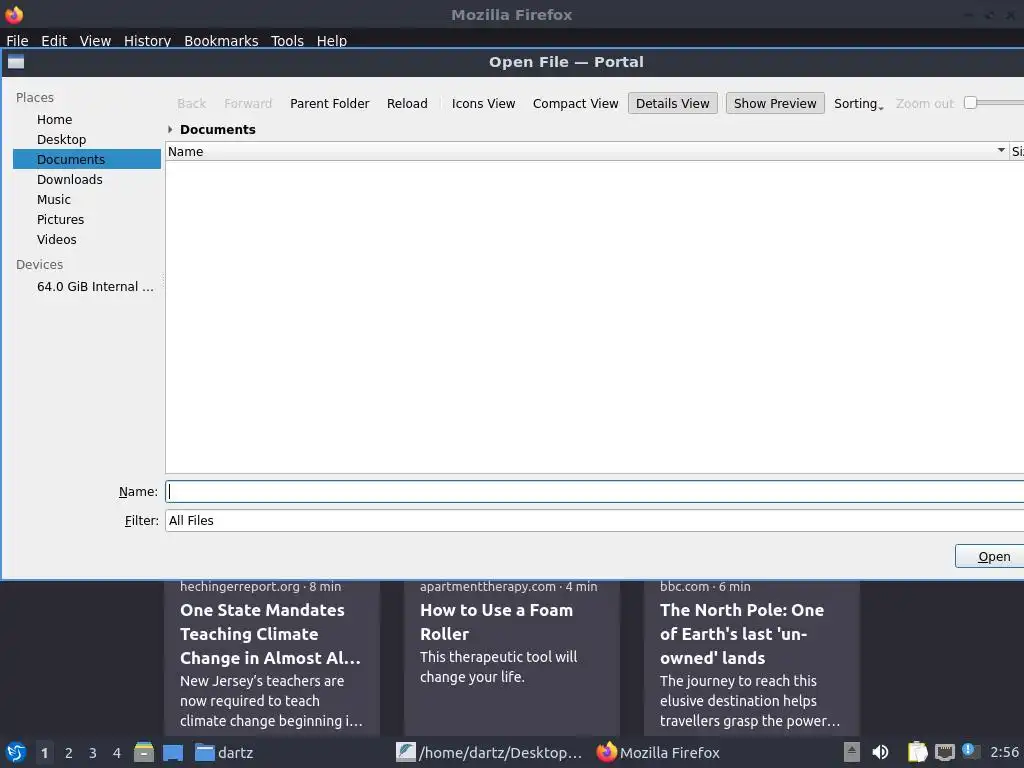Switch to virtual desktop 3
The image size is (1024, 768).
tap(93, 753)
